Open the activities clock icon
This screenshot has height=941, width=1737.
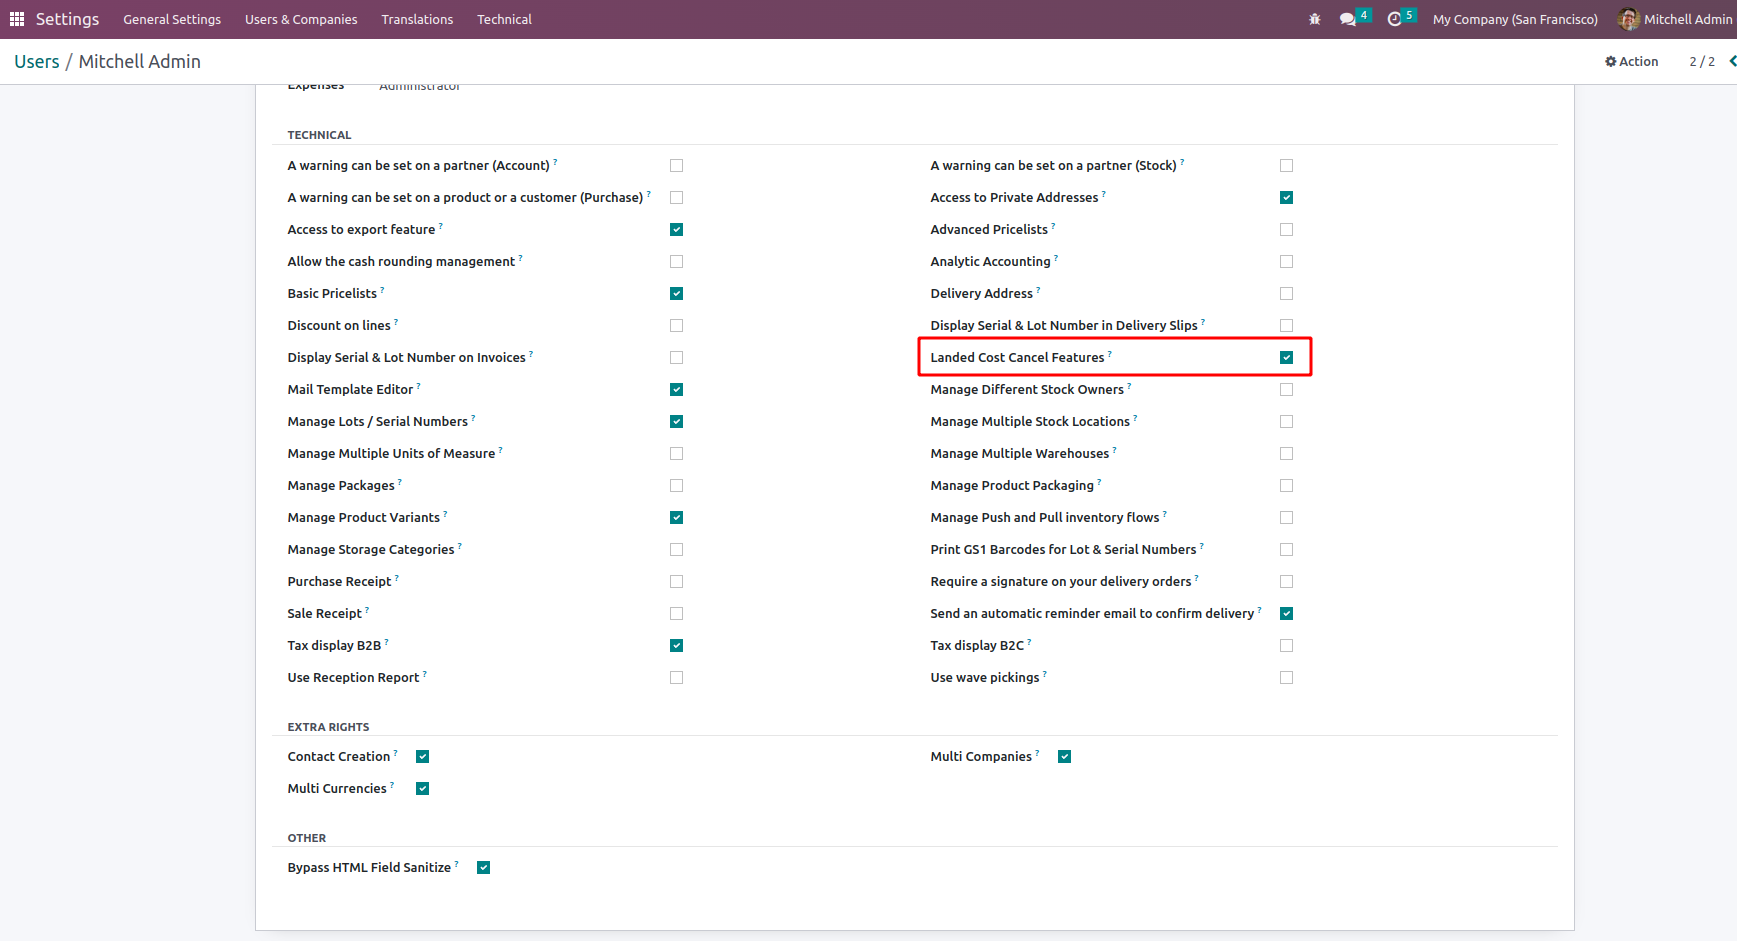click(x=1394, y=19)
